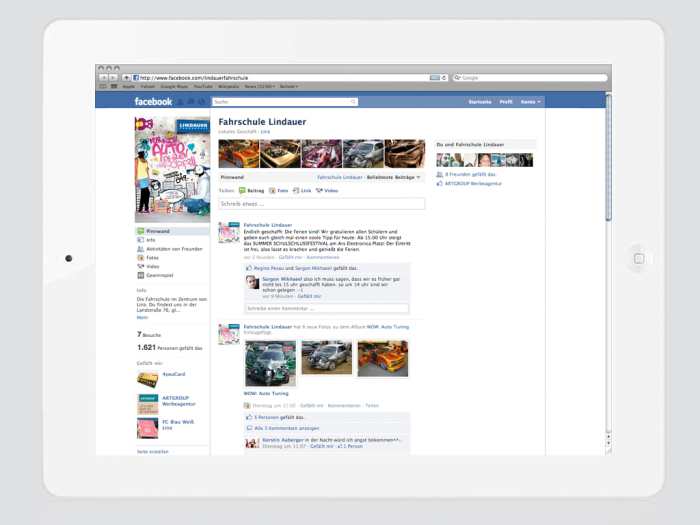Click '8 Freunden gefällt das' link
Image resolution: width=700 pixels, height=525 pixels.
pos(471,175)
